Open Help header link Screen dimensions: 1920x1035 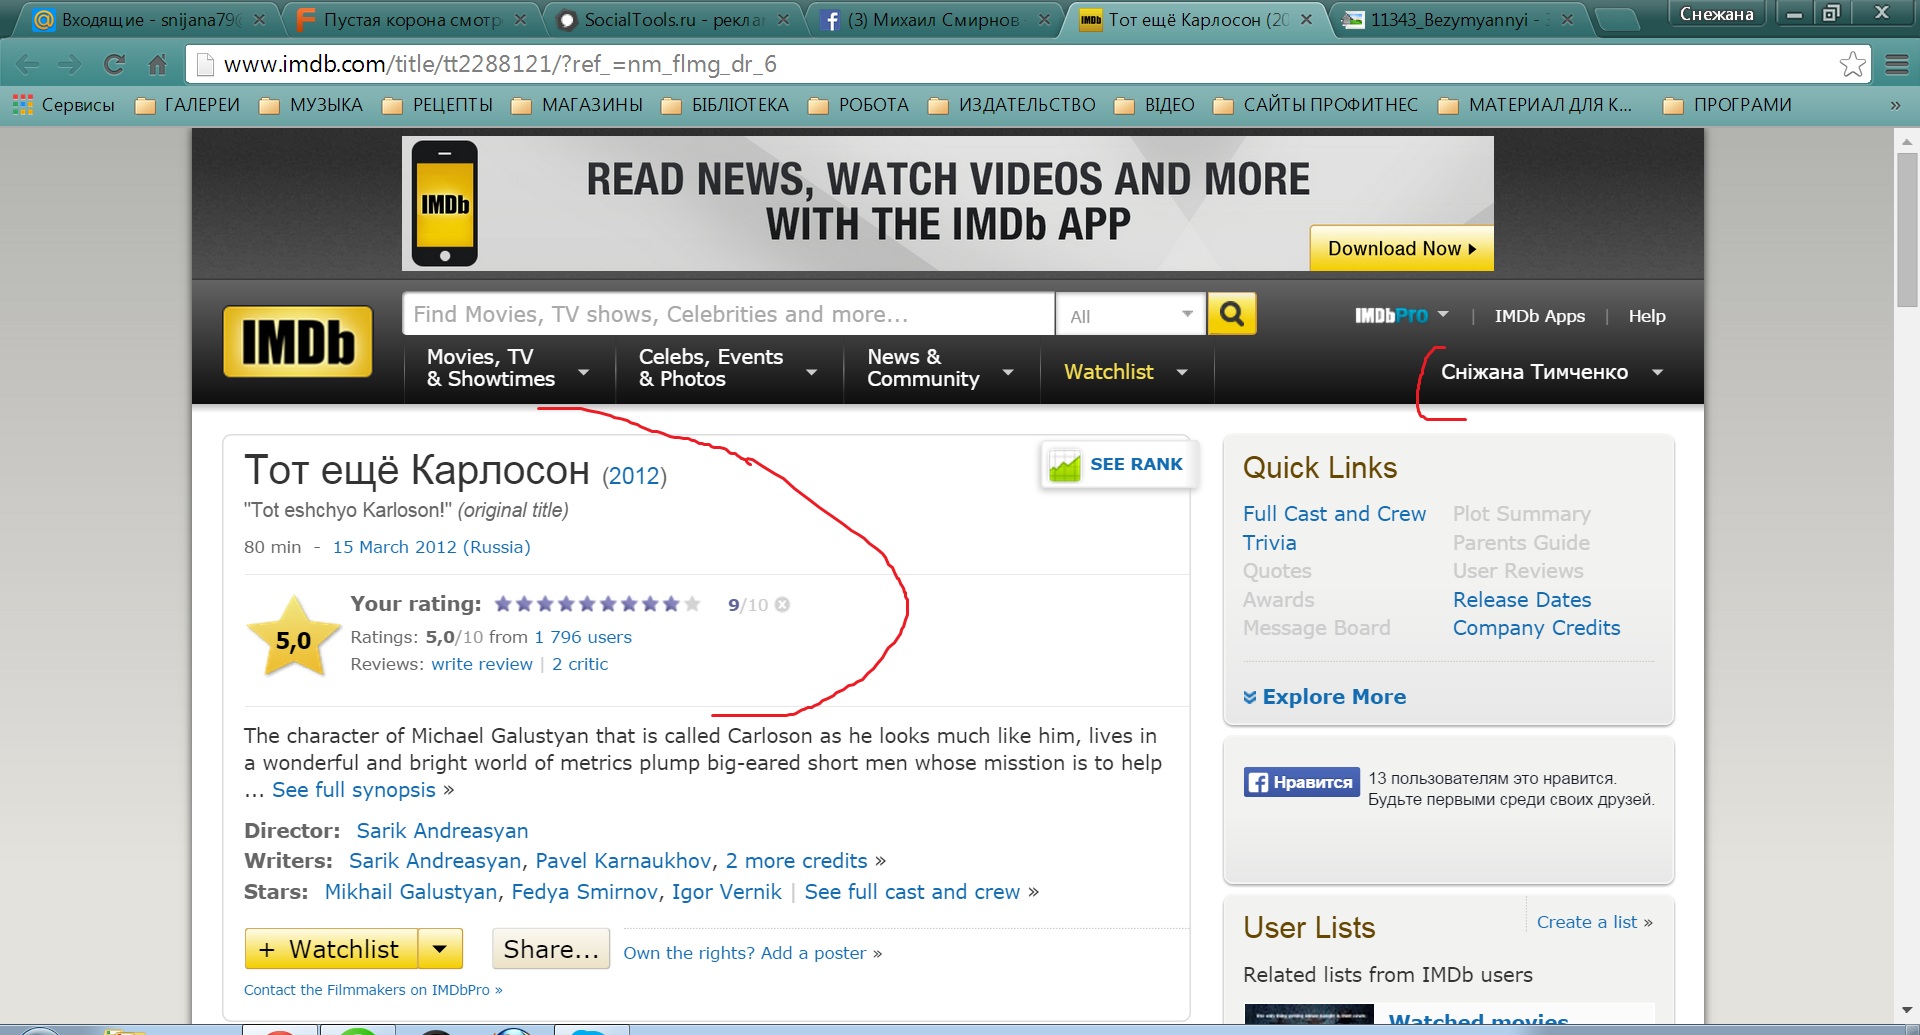tap(1646, 316)
